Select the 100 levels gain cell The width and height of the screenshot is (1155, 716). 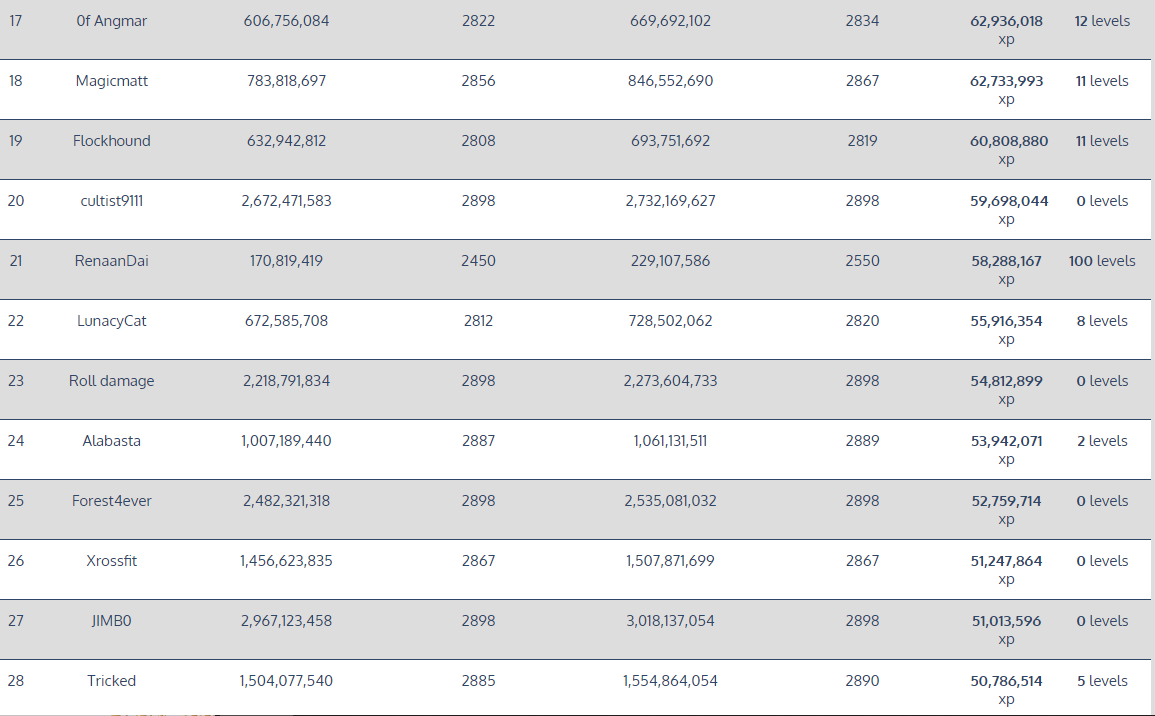[1101, 261]
